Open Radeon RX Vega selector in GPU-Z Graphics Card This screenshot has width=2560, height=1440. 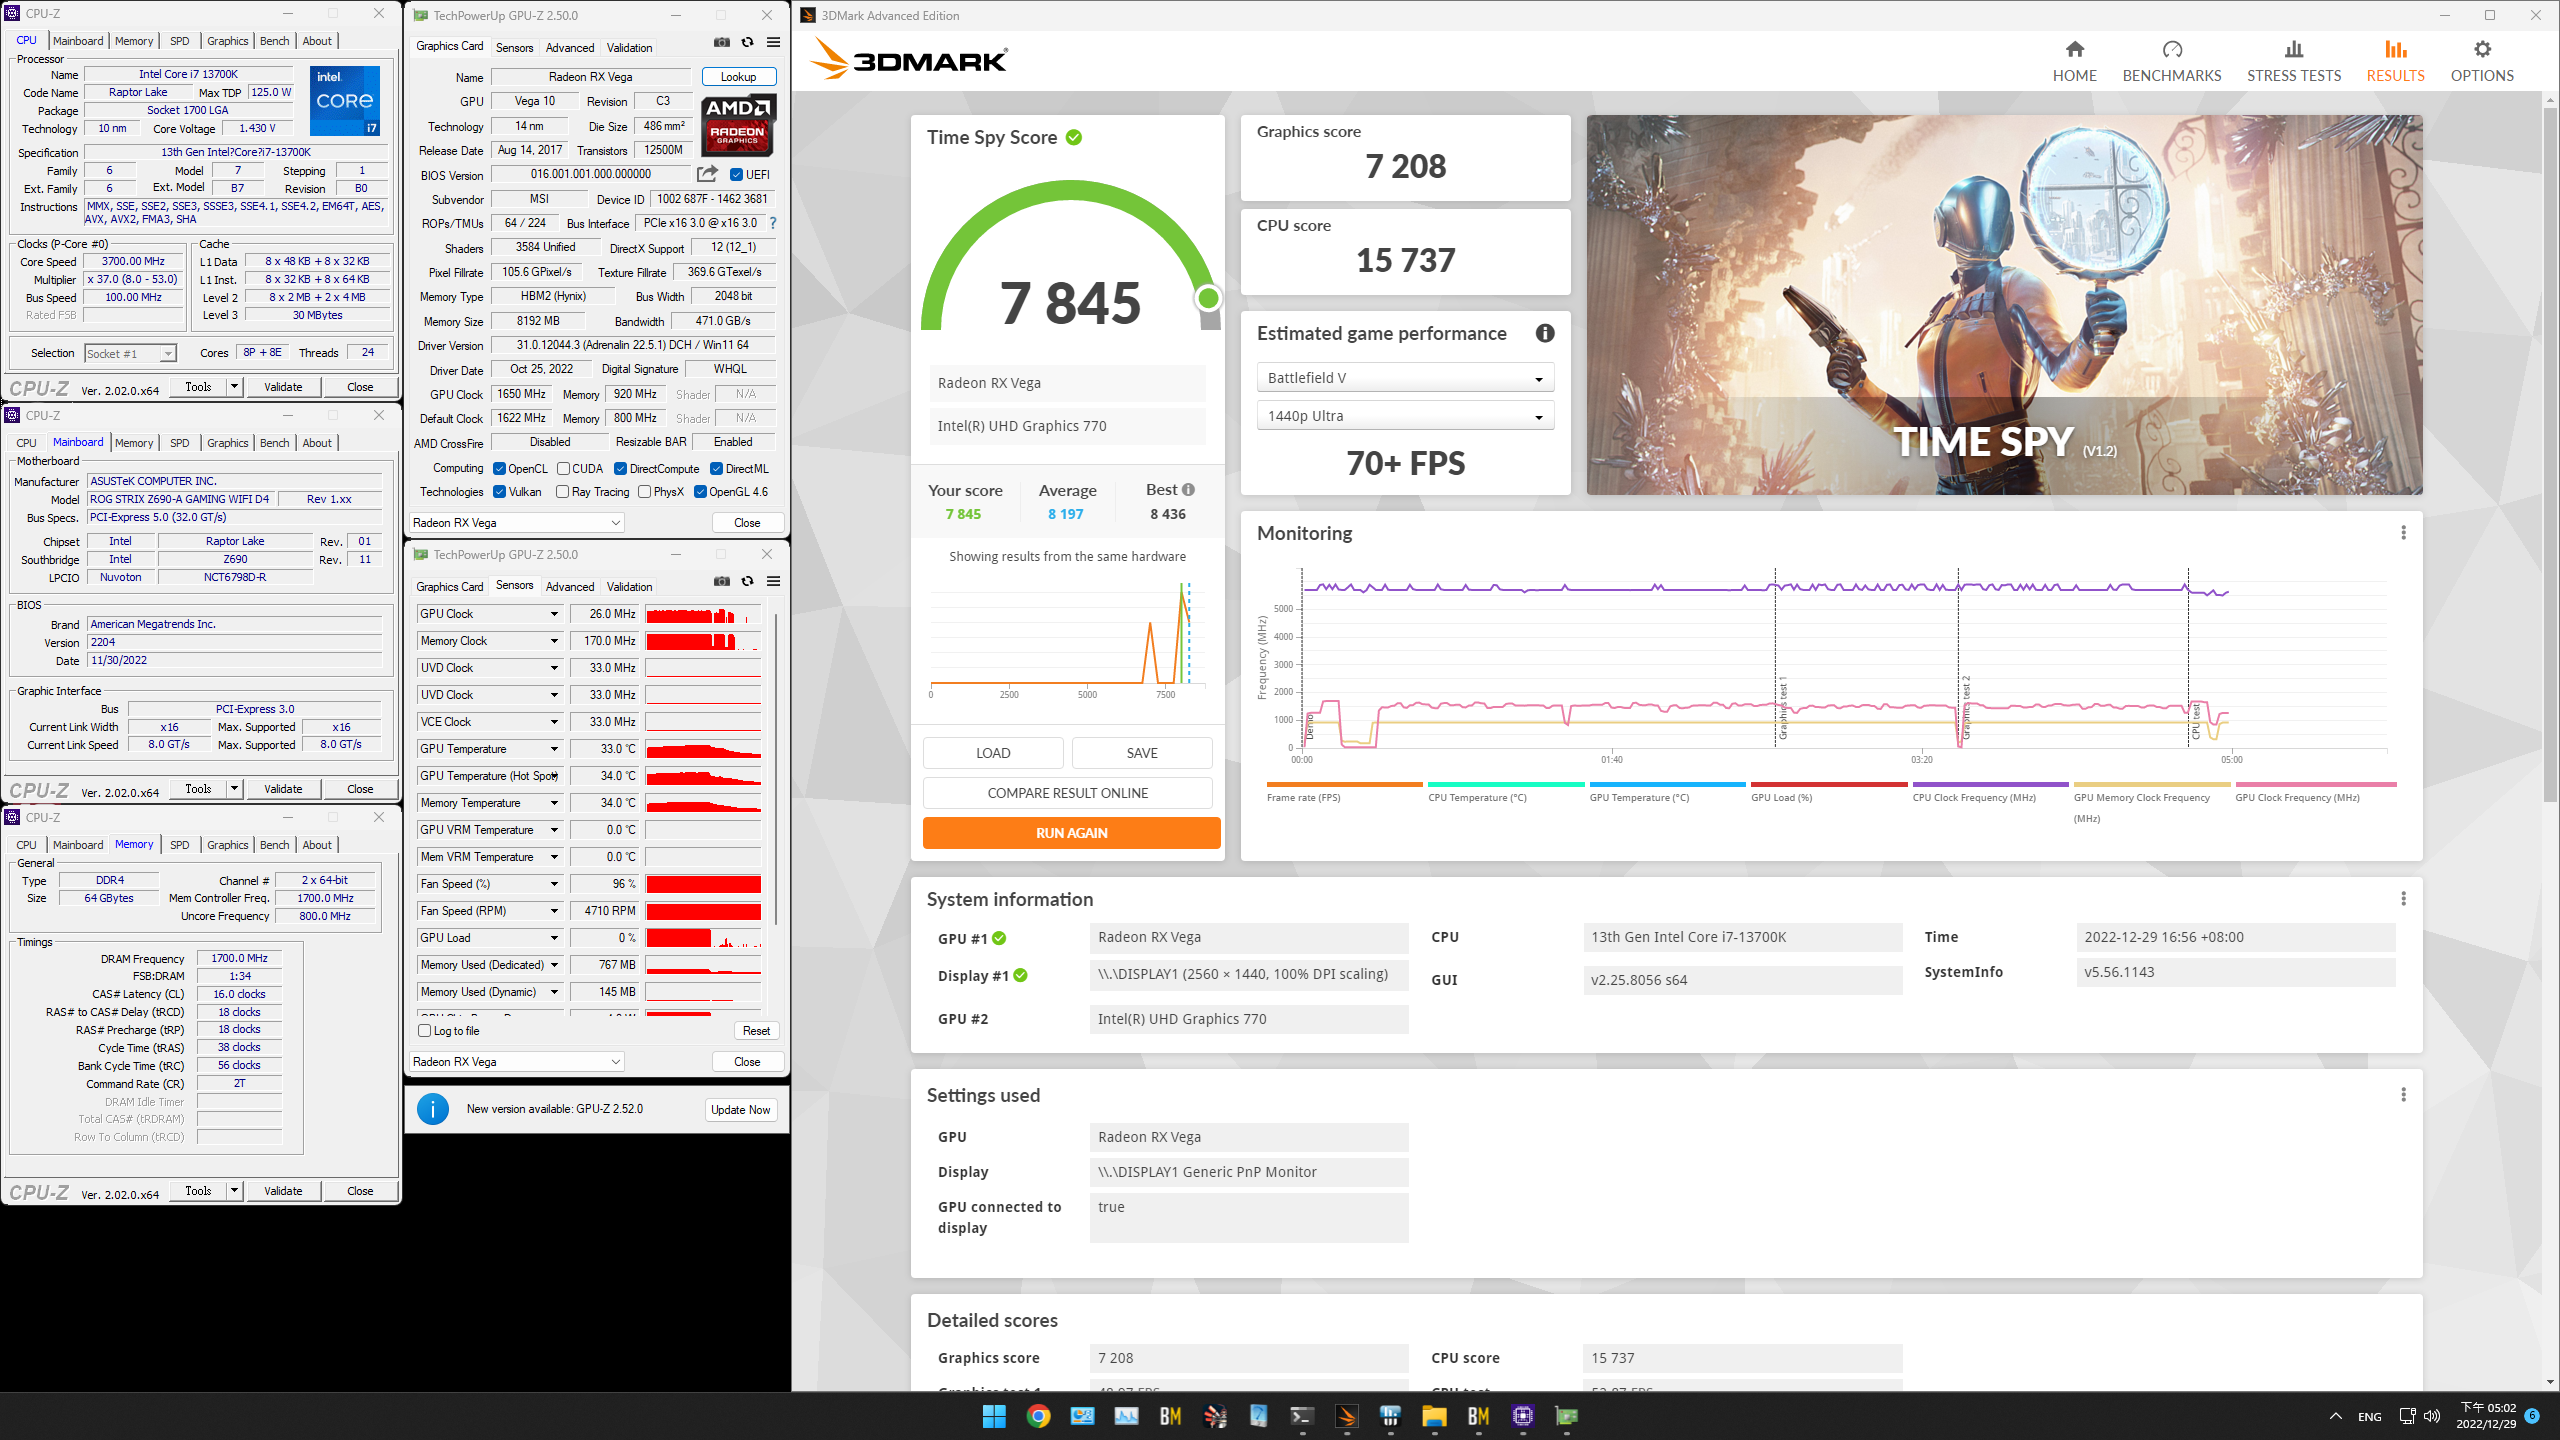pyautogui.click(x=517, y=523)
